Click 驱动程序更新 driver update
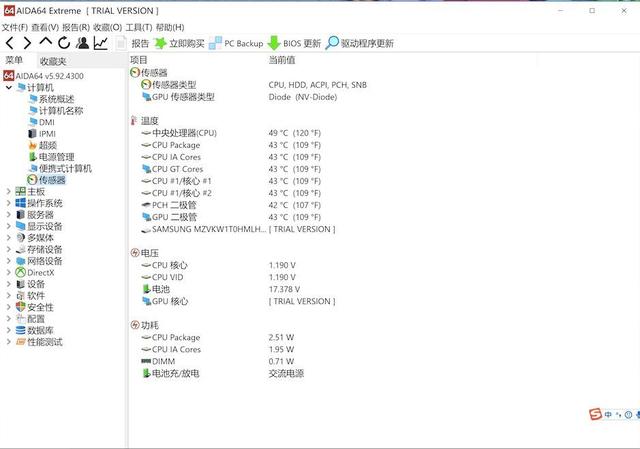640x449 pixels. click(360, 43)
